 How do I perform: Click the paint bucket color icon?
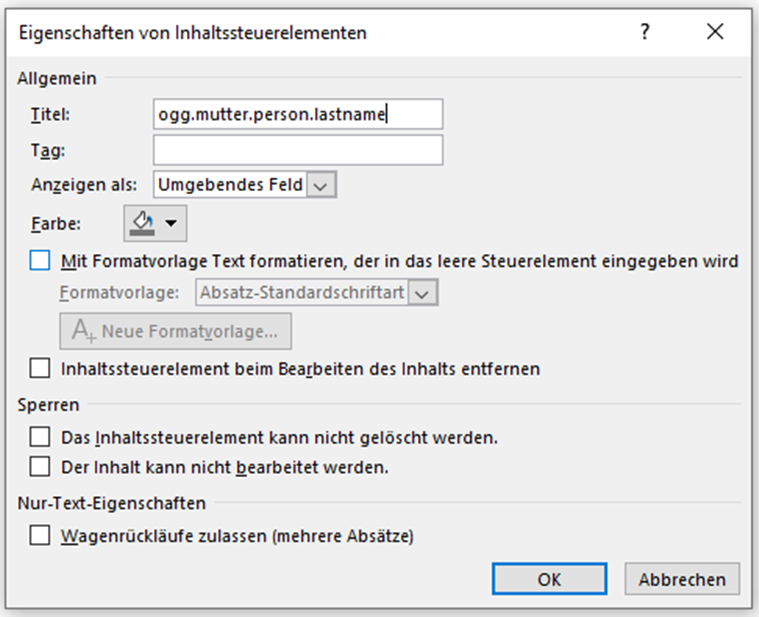point(144,222)
